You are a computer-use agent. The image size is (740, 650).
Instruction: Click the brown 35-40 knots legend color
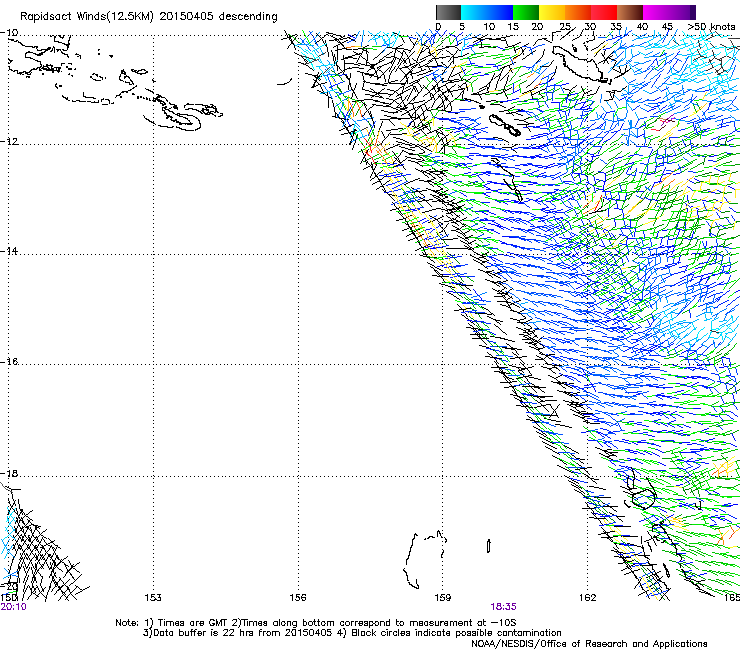pos(630,13)
